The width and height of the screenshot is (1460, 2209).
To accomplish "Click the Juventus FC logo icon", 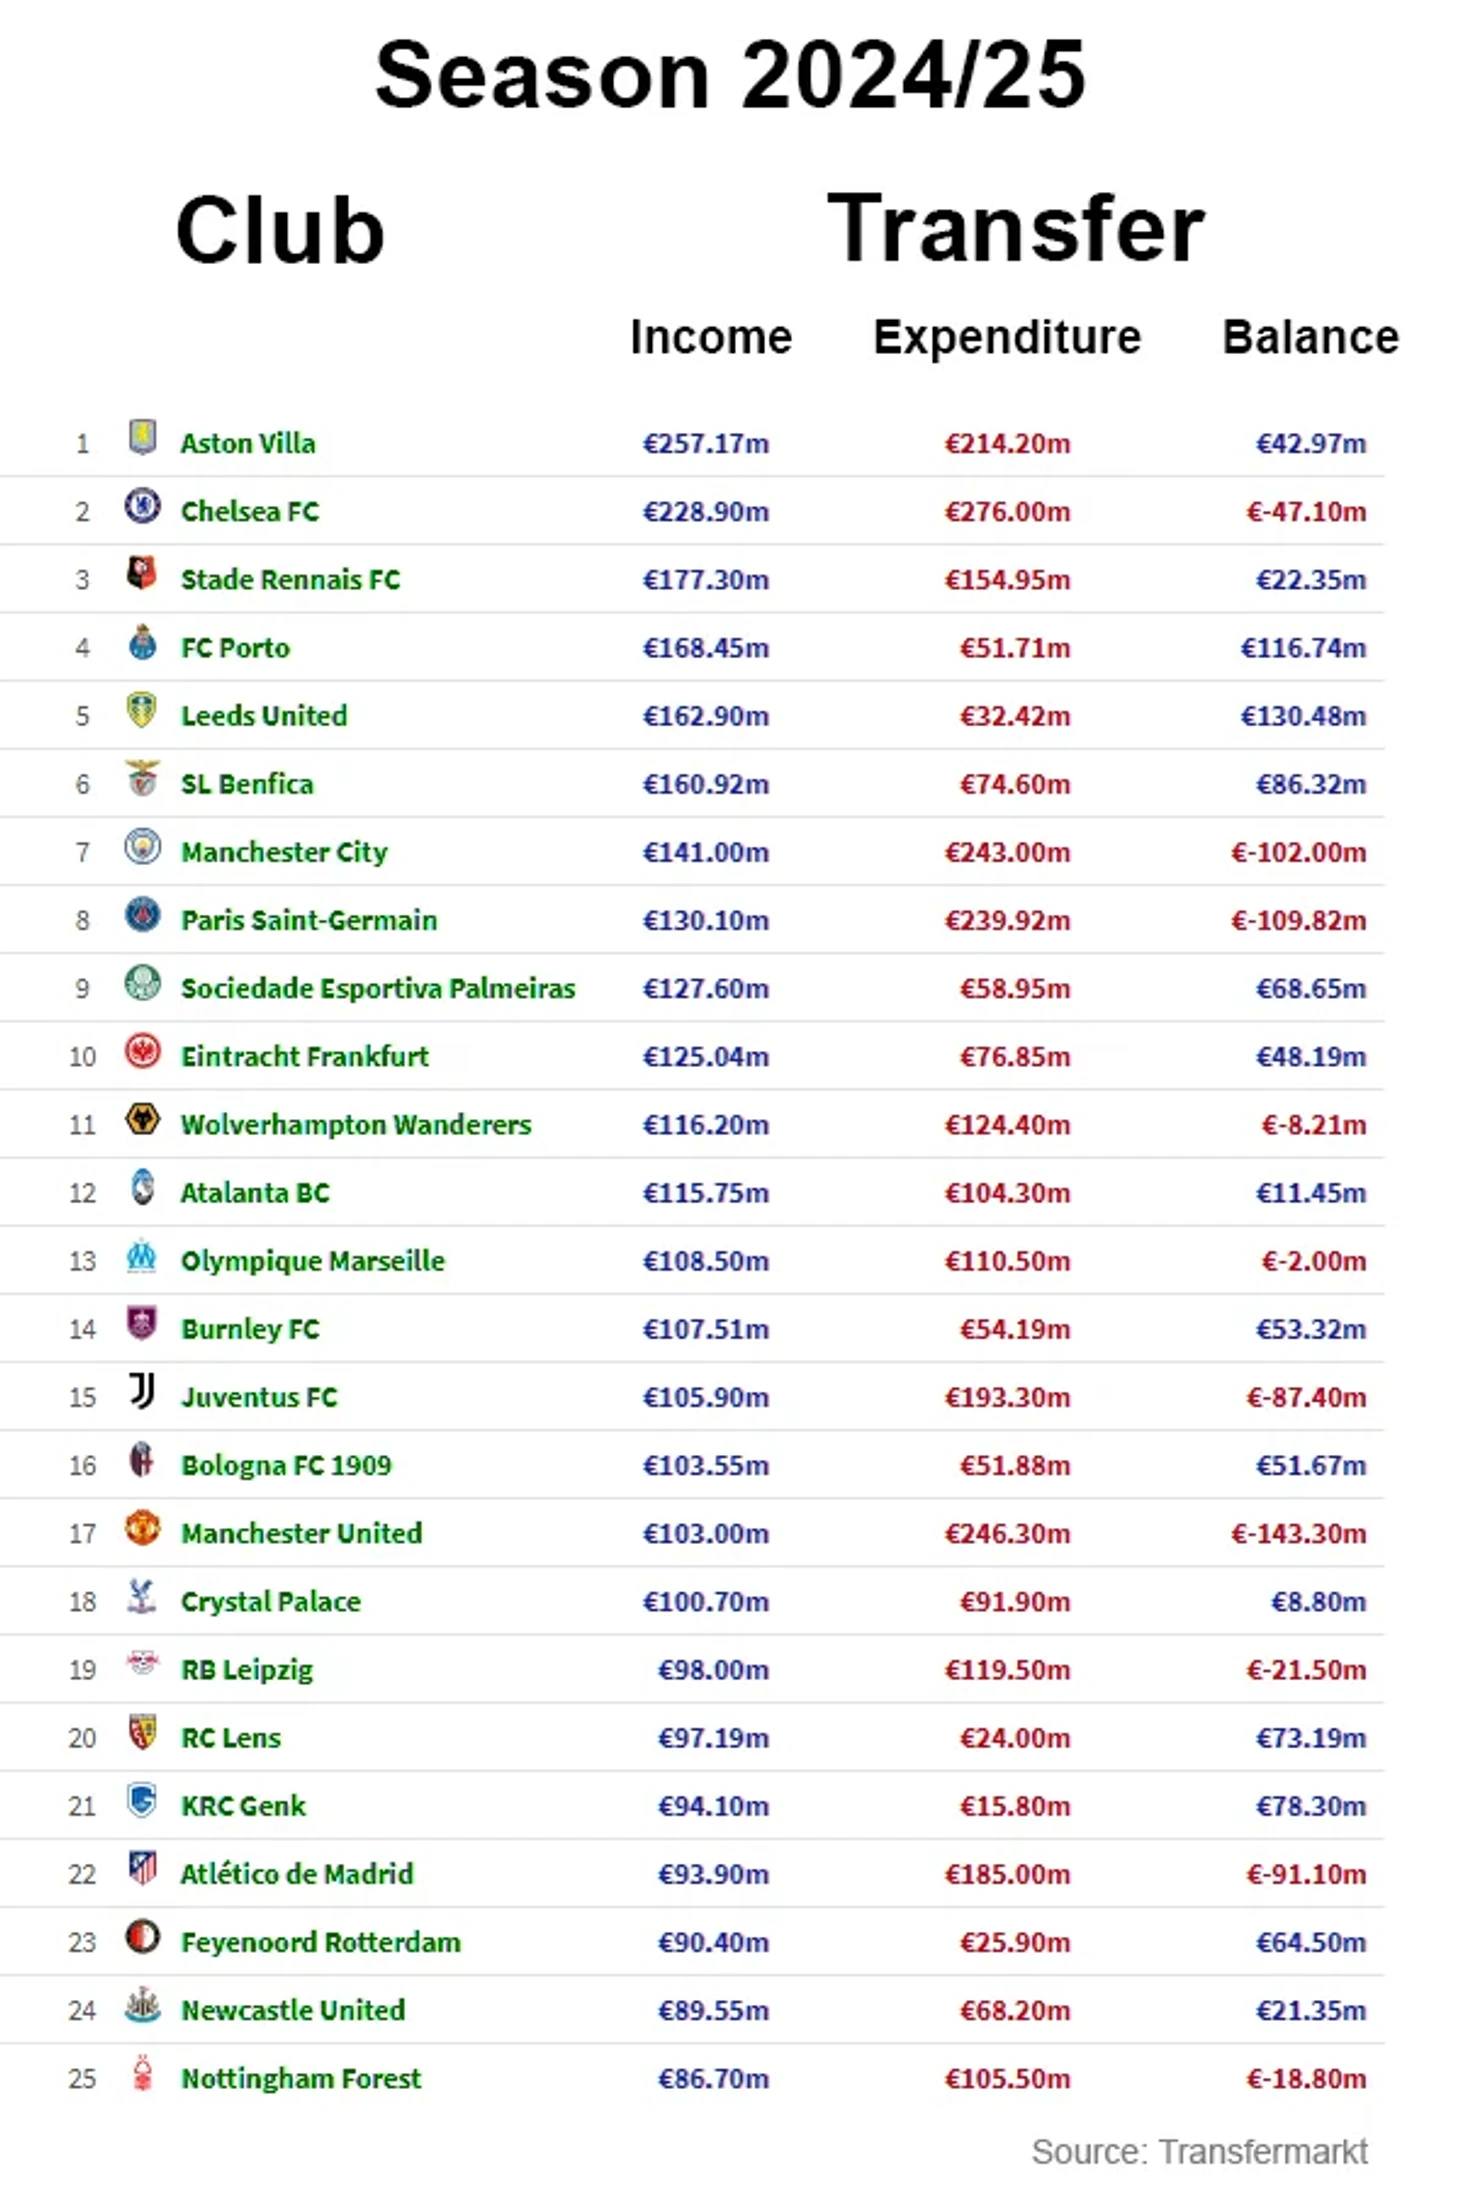I will (142, 1392).
